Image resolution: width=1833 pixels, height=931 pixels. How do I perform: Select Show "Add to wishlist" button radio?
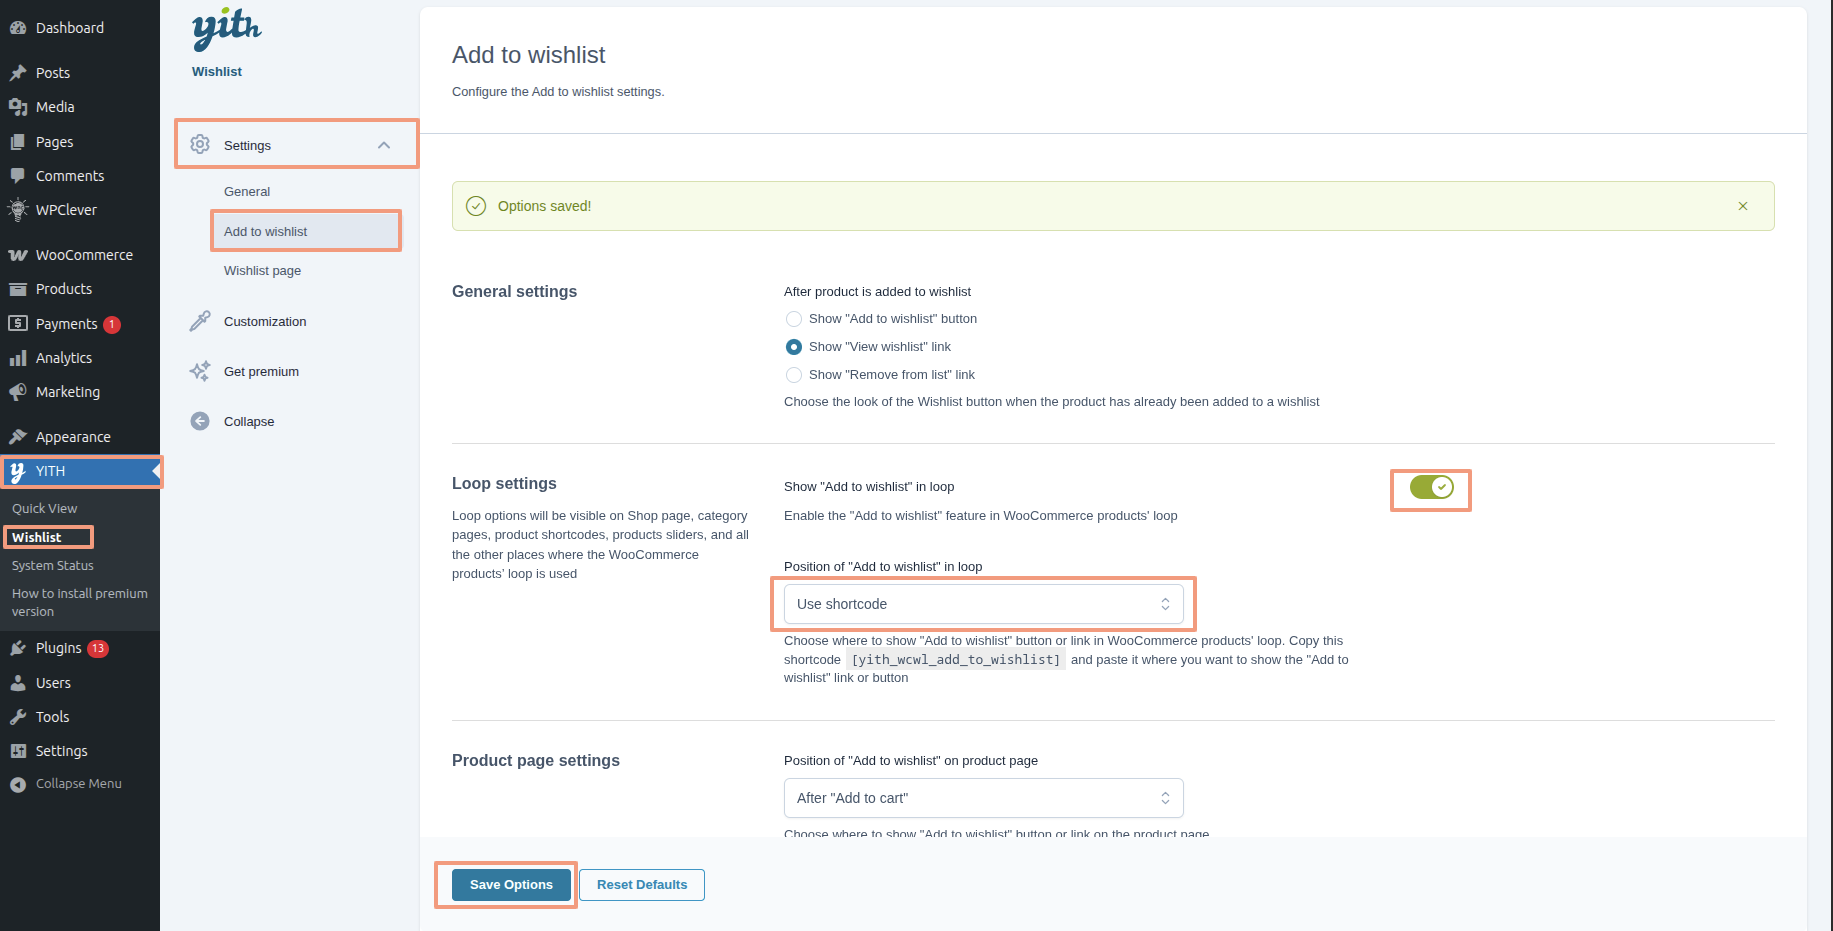[x=794, y=319]
